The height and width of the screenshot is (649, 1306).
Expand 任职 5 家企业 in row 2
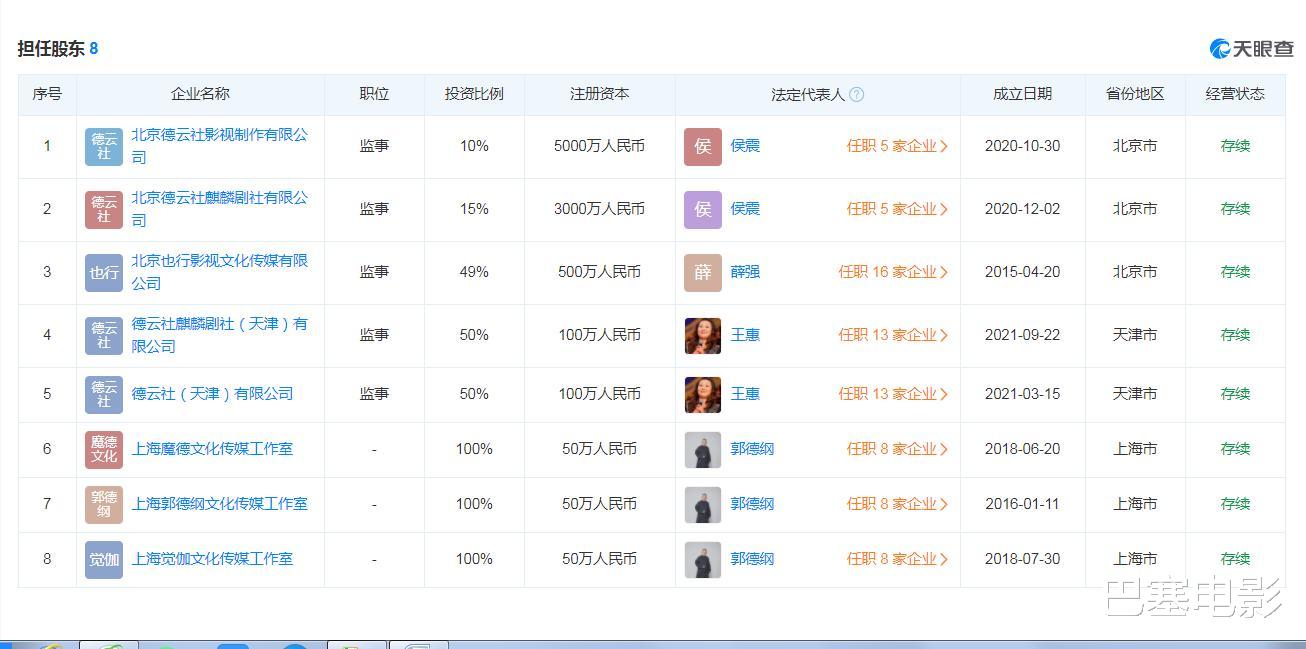[897, 209]
